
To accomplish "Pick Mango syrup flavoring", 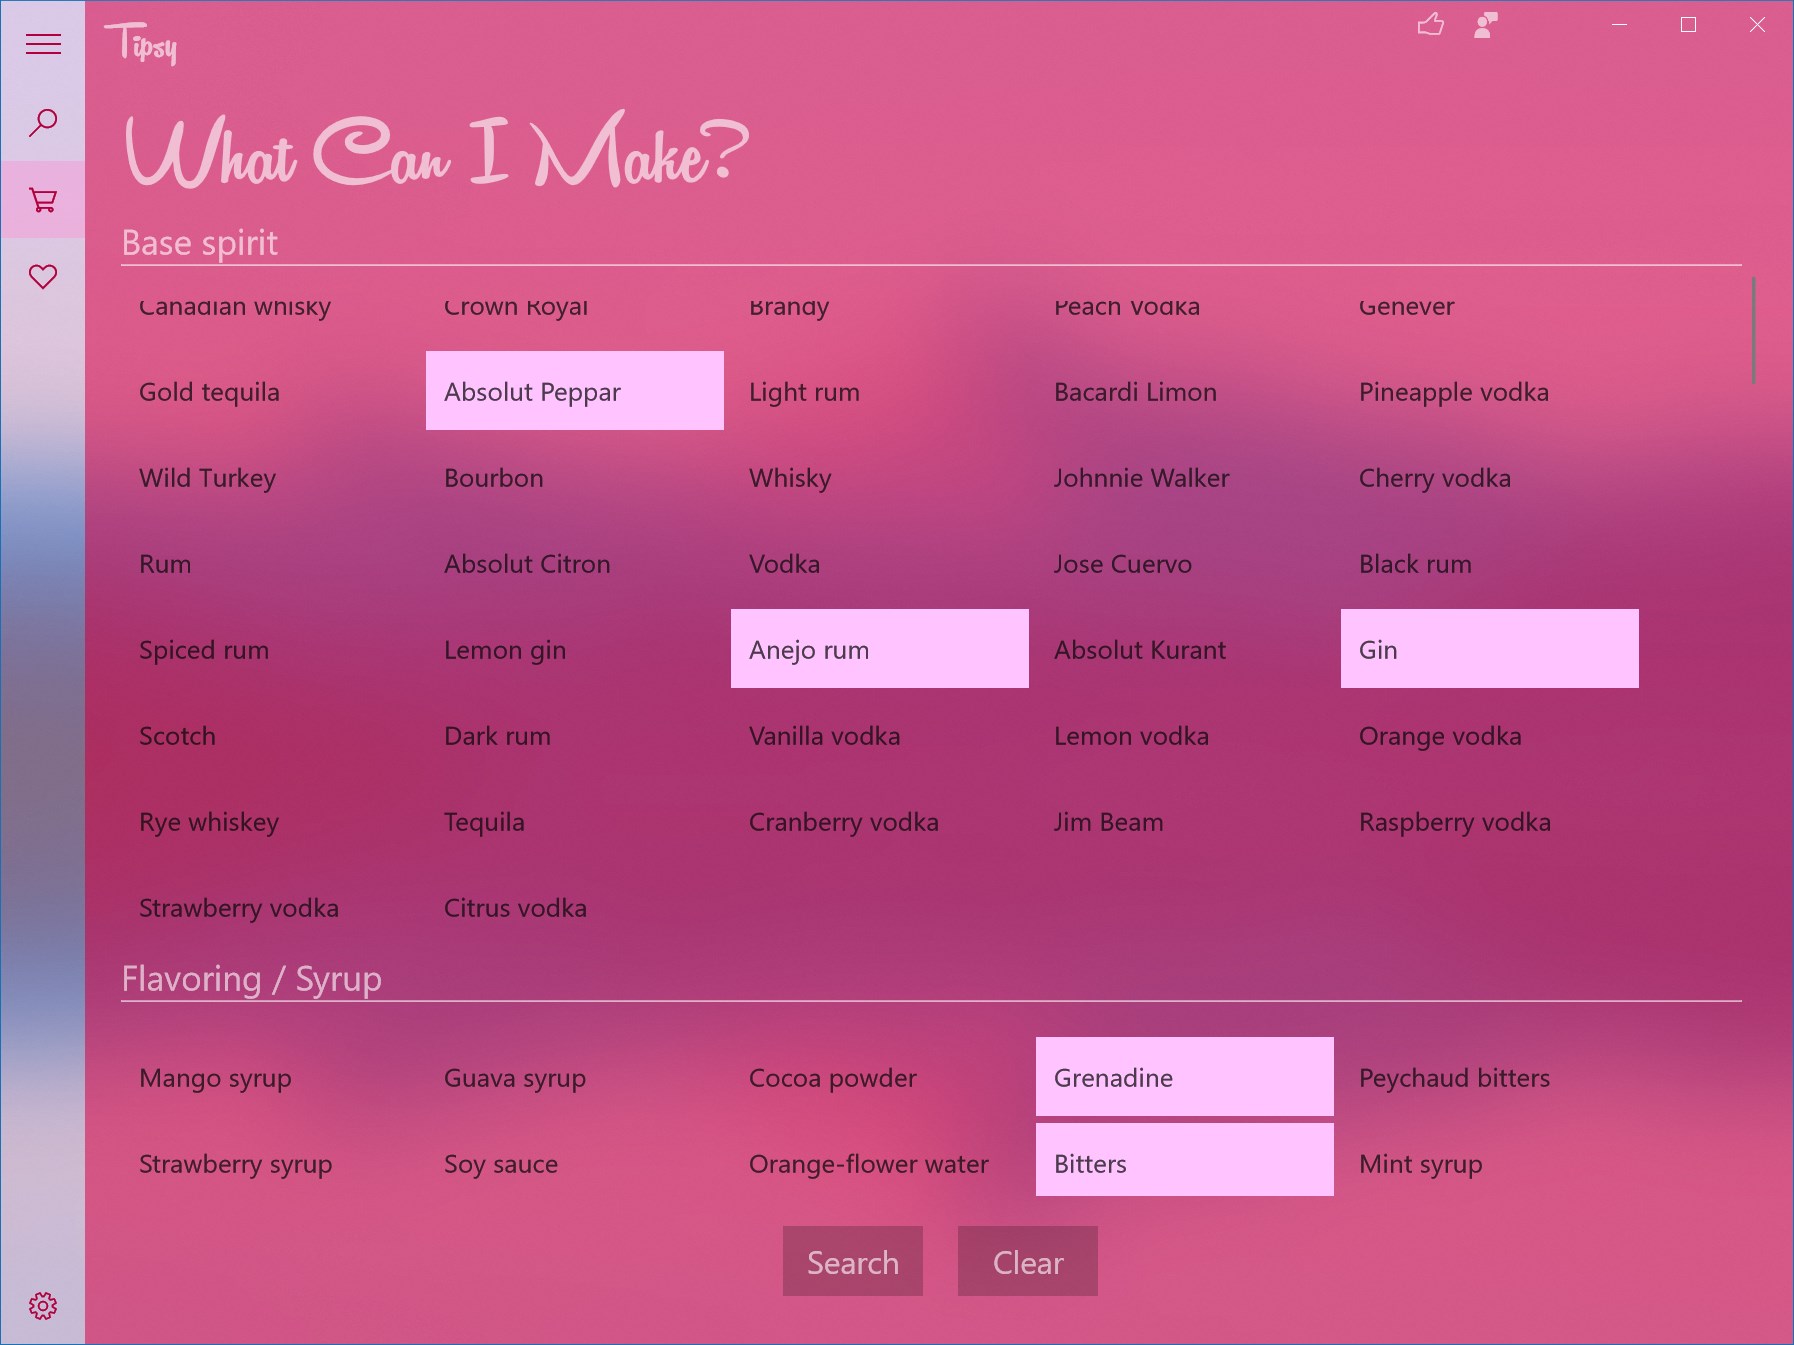I will click(x=270, y=1077).
